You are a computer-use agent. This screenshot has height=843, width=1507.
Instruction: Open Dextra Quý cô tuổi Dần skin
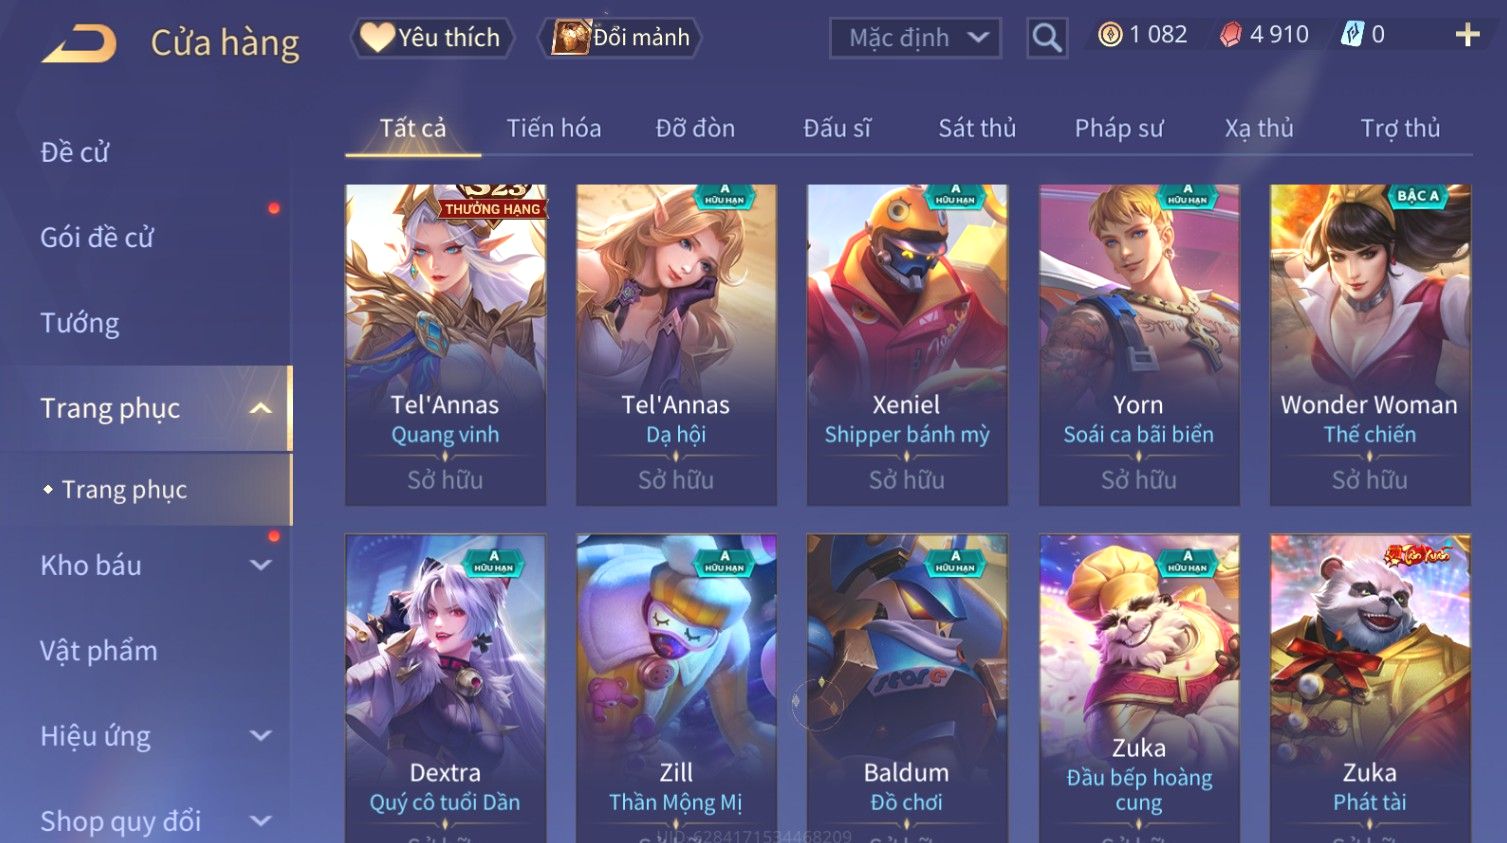coord(446,688)
